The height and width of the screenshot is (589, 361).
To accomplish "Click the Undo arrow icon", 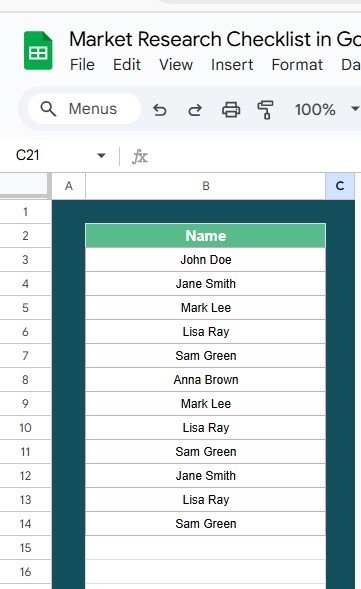I will coord(160,110).
